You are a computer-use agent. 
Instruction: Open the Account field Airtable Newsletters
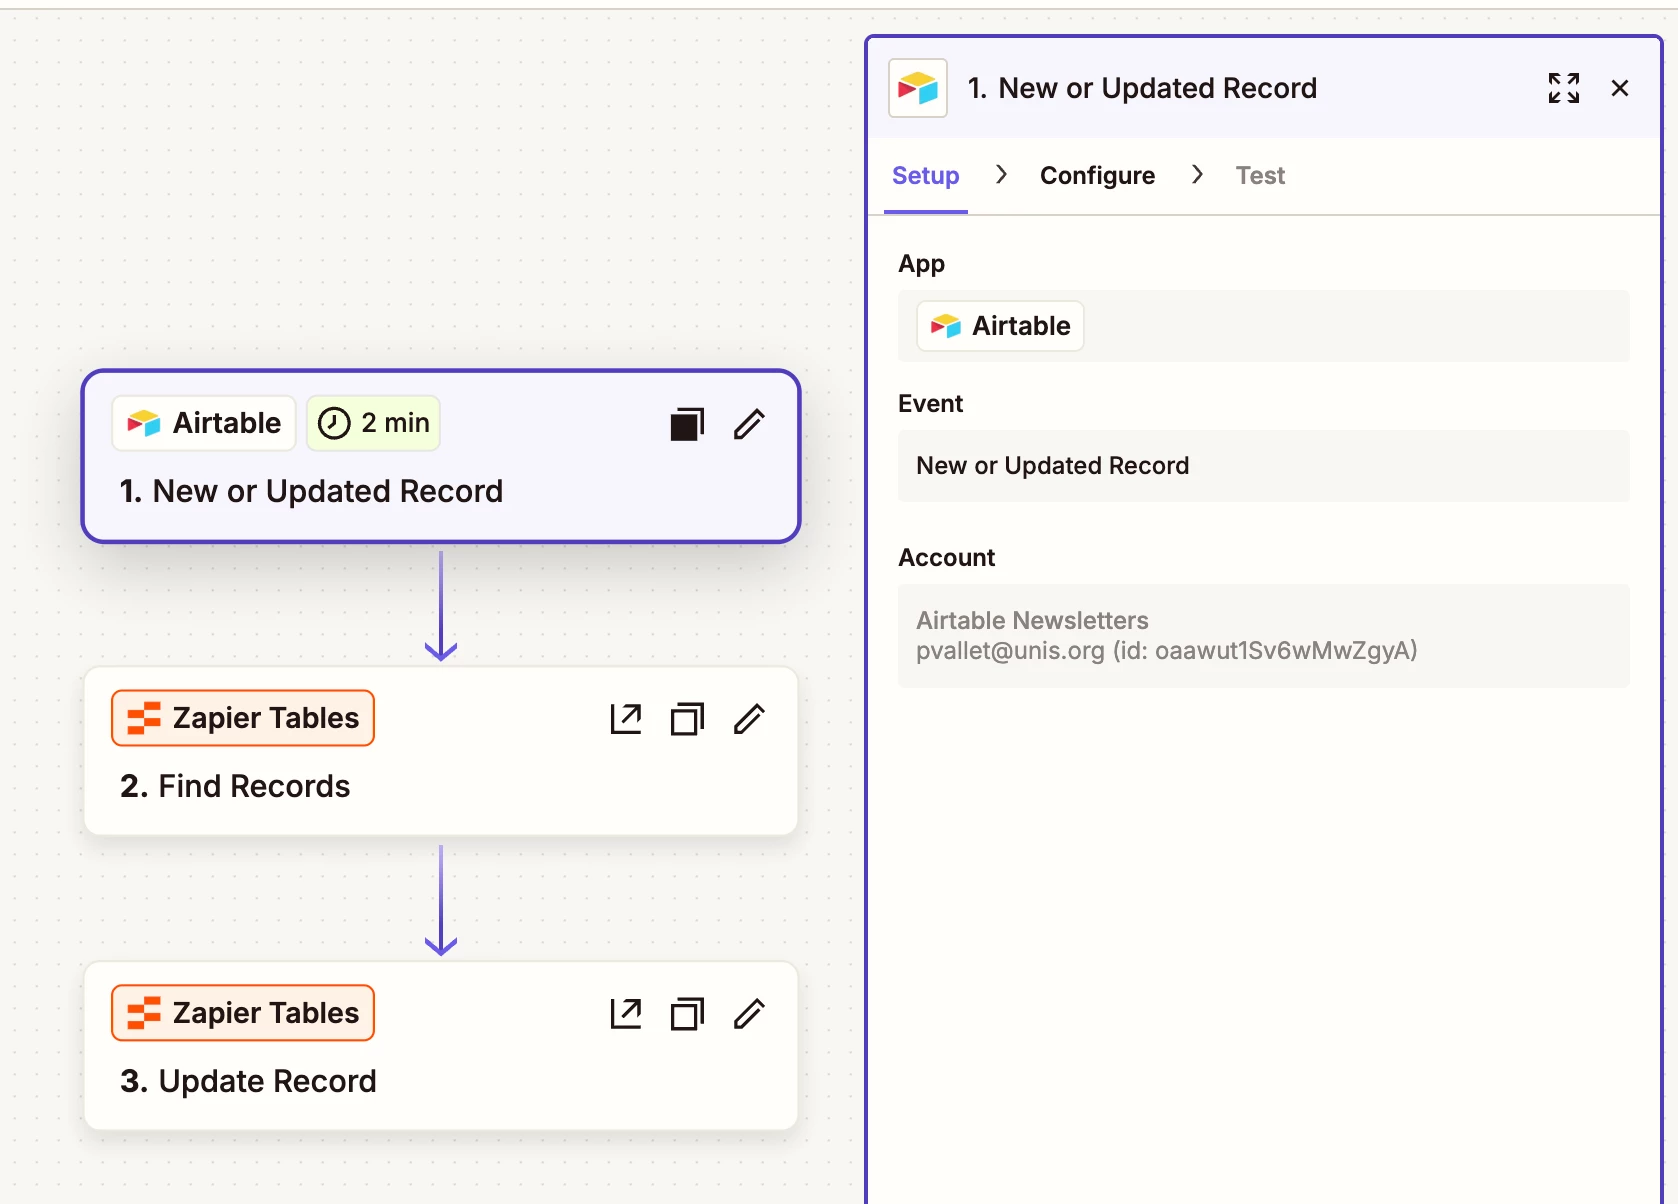[1264, 636]
